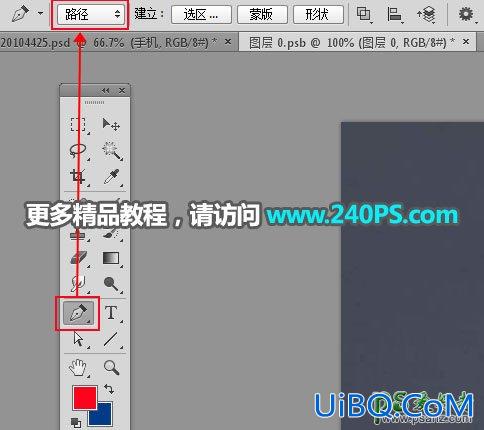484x430 pixels.
Task: Close the floating toolbox panel
Action: point(122,90)
